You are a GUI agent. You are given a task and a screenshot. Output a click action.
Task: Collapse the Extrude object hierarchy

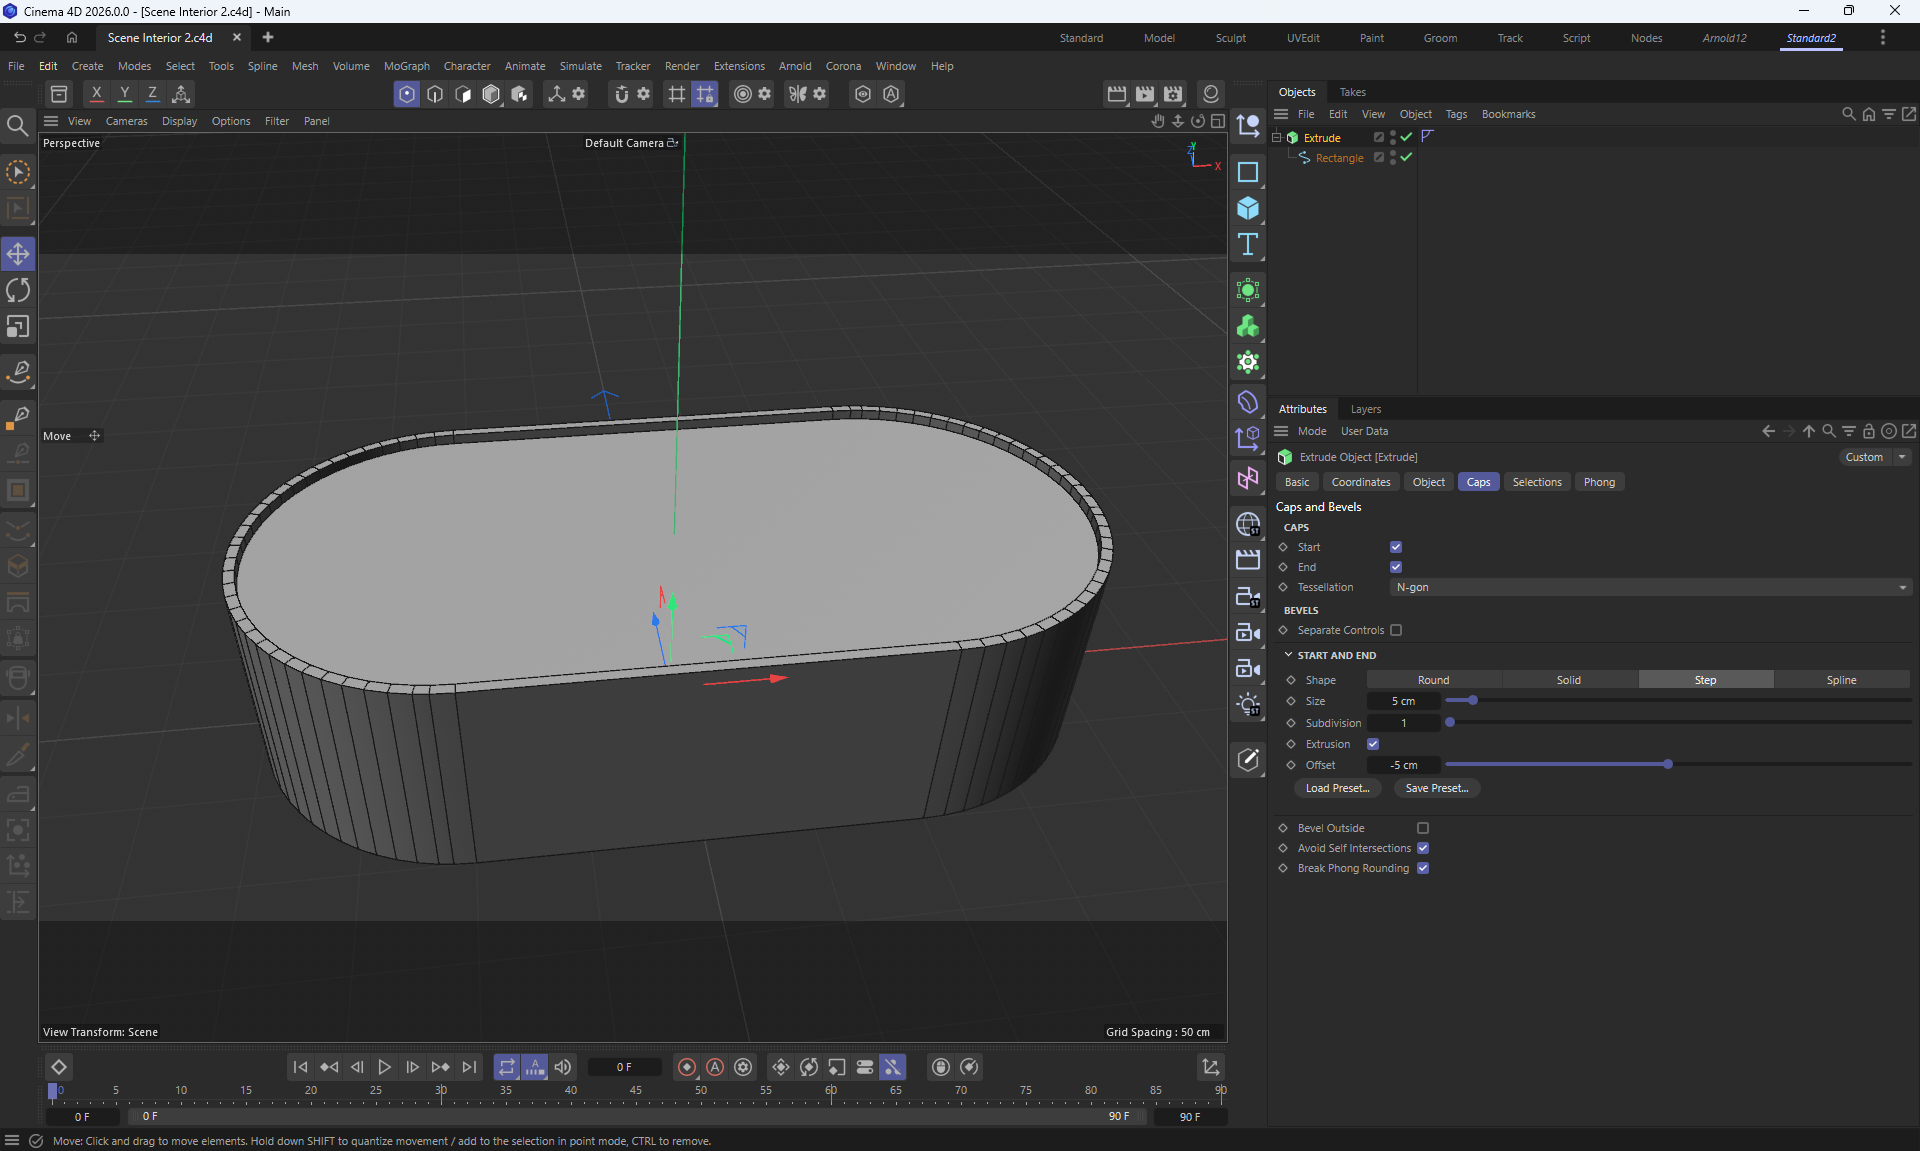point(1276,137)
